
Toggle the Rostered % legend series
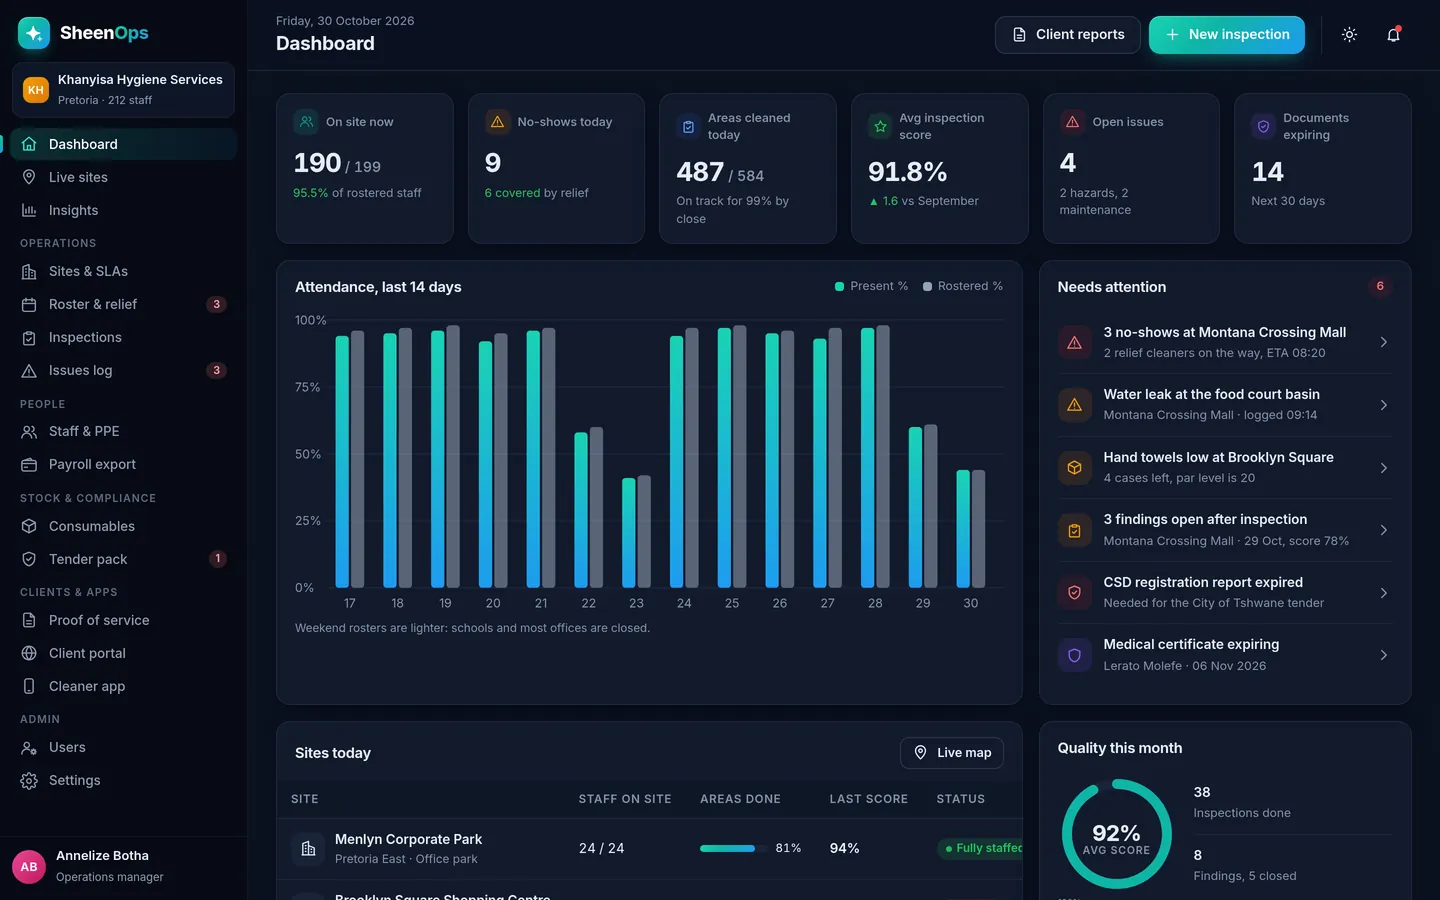click(x=962, y=286)
